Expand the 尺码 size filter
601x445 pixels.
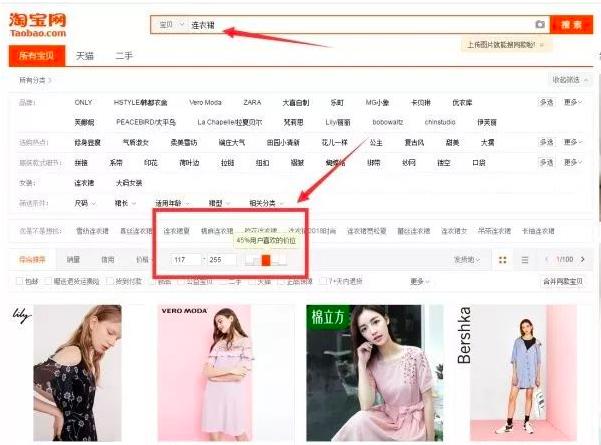(x=85, y=203)
